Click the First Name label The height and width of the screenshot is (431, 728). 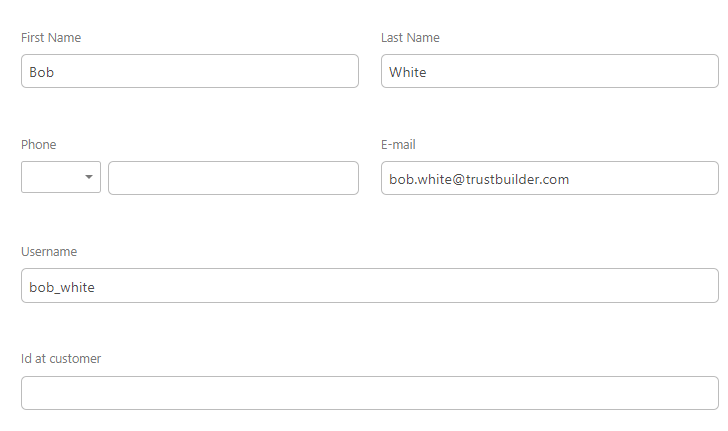(51, 38)
